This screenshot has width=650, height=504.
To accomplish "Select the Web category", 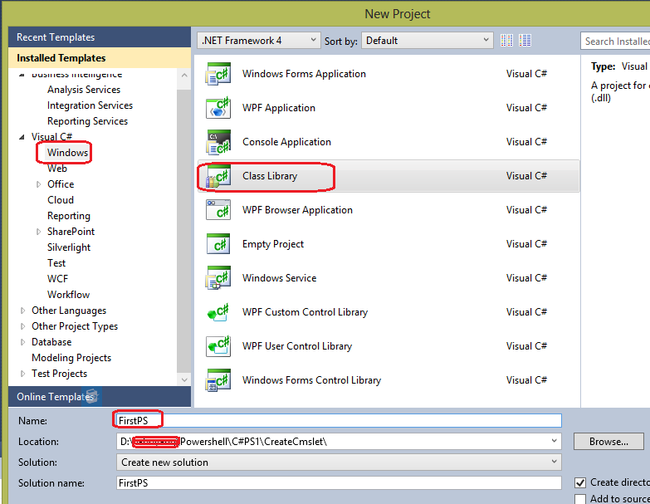I will (x=57, y=168).
